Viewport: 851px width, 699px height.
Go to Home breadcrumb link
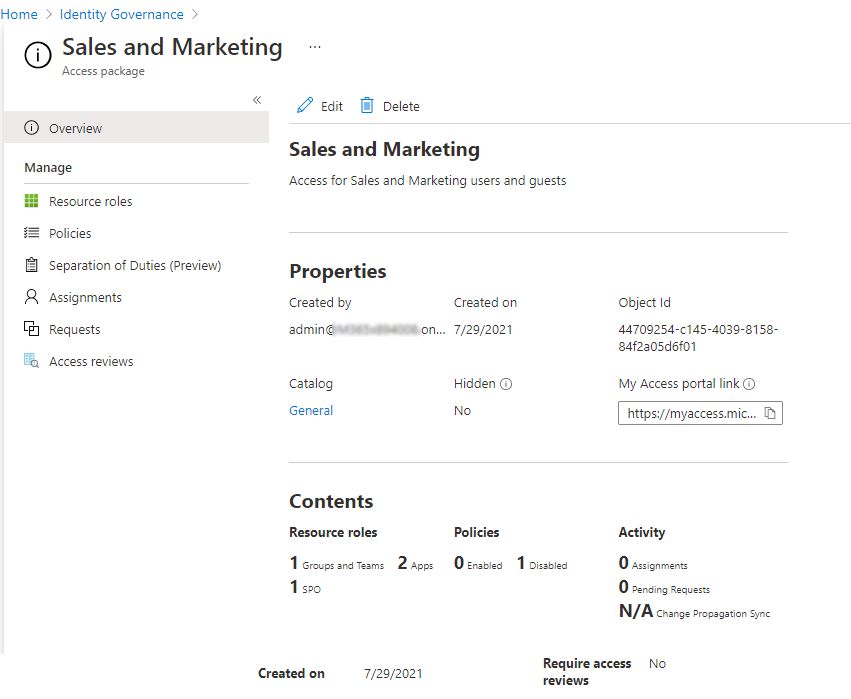[19, 14]
